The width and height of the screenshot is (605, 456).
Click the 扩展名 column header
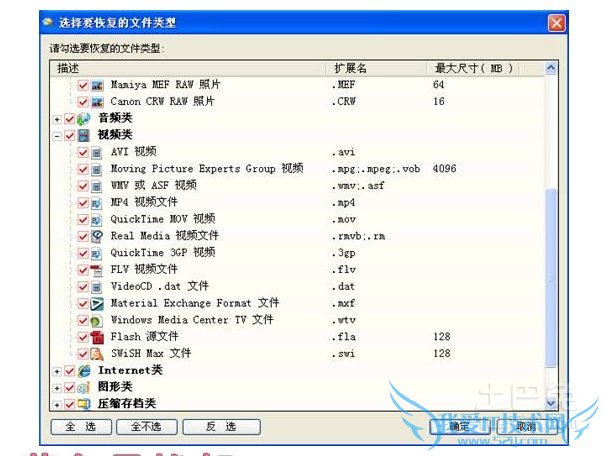(377, 68)
